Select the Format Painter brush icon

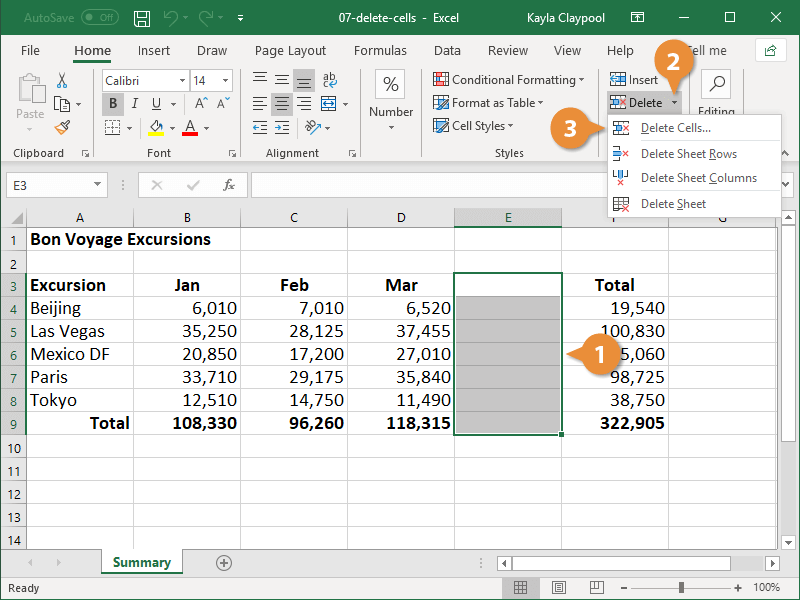(x=62, y=127)
